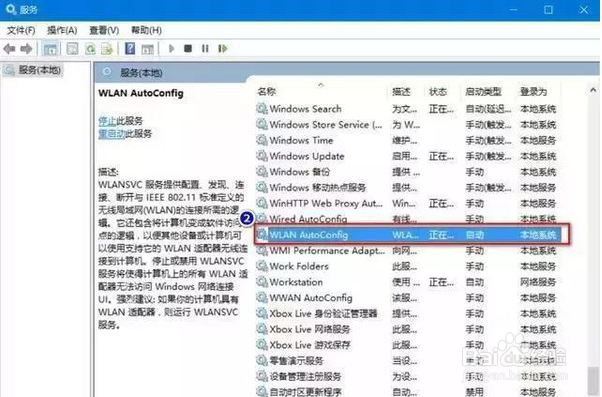
Task: Click the Start Service play icon
Action: point(172,49)
